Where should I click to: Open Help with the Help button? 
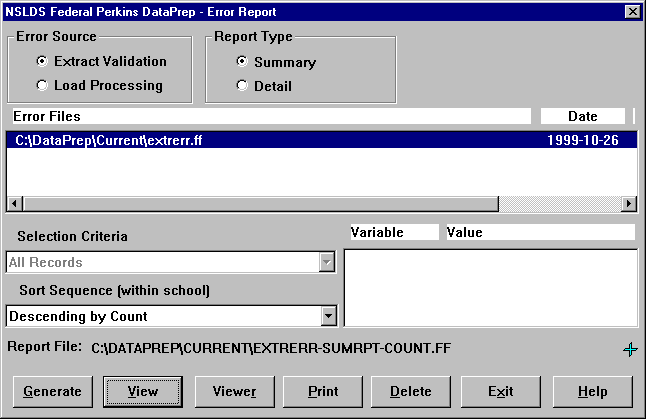(x=592, y=391)
